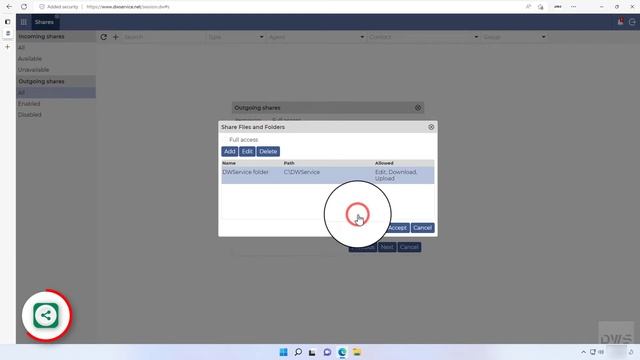Screen dimensions: 640x360
Task: Open a new tab with sidebar plus
Action: tap(7, 47)
